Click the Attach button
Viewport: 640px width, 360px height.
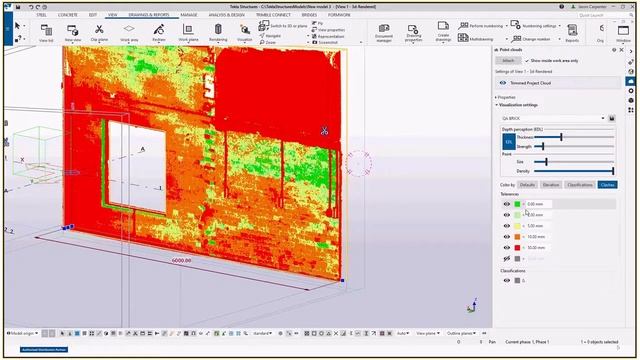coord(508,60)
